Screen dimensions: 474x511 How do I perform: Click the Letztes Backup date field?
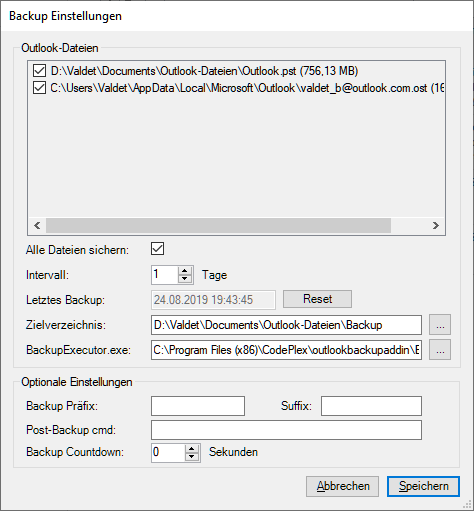(x=213, y=300)
